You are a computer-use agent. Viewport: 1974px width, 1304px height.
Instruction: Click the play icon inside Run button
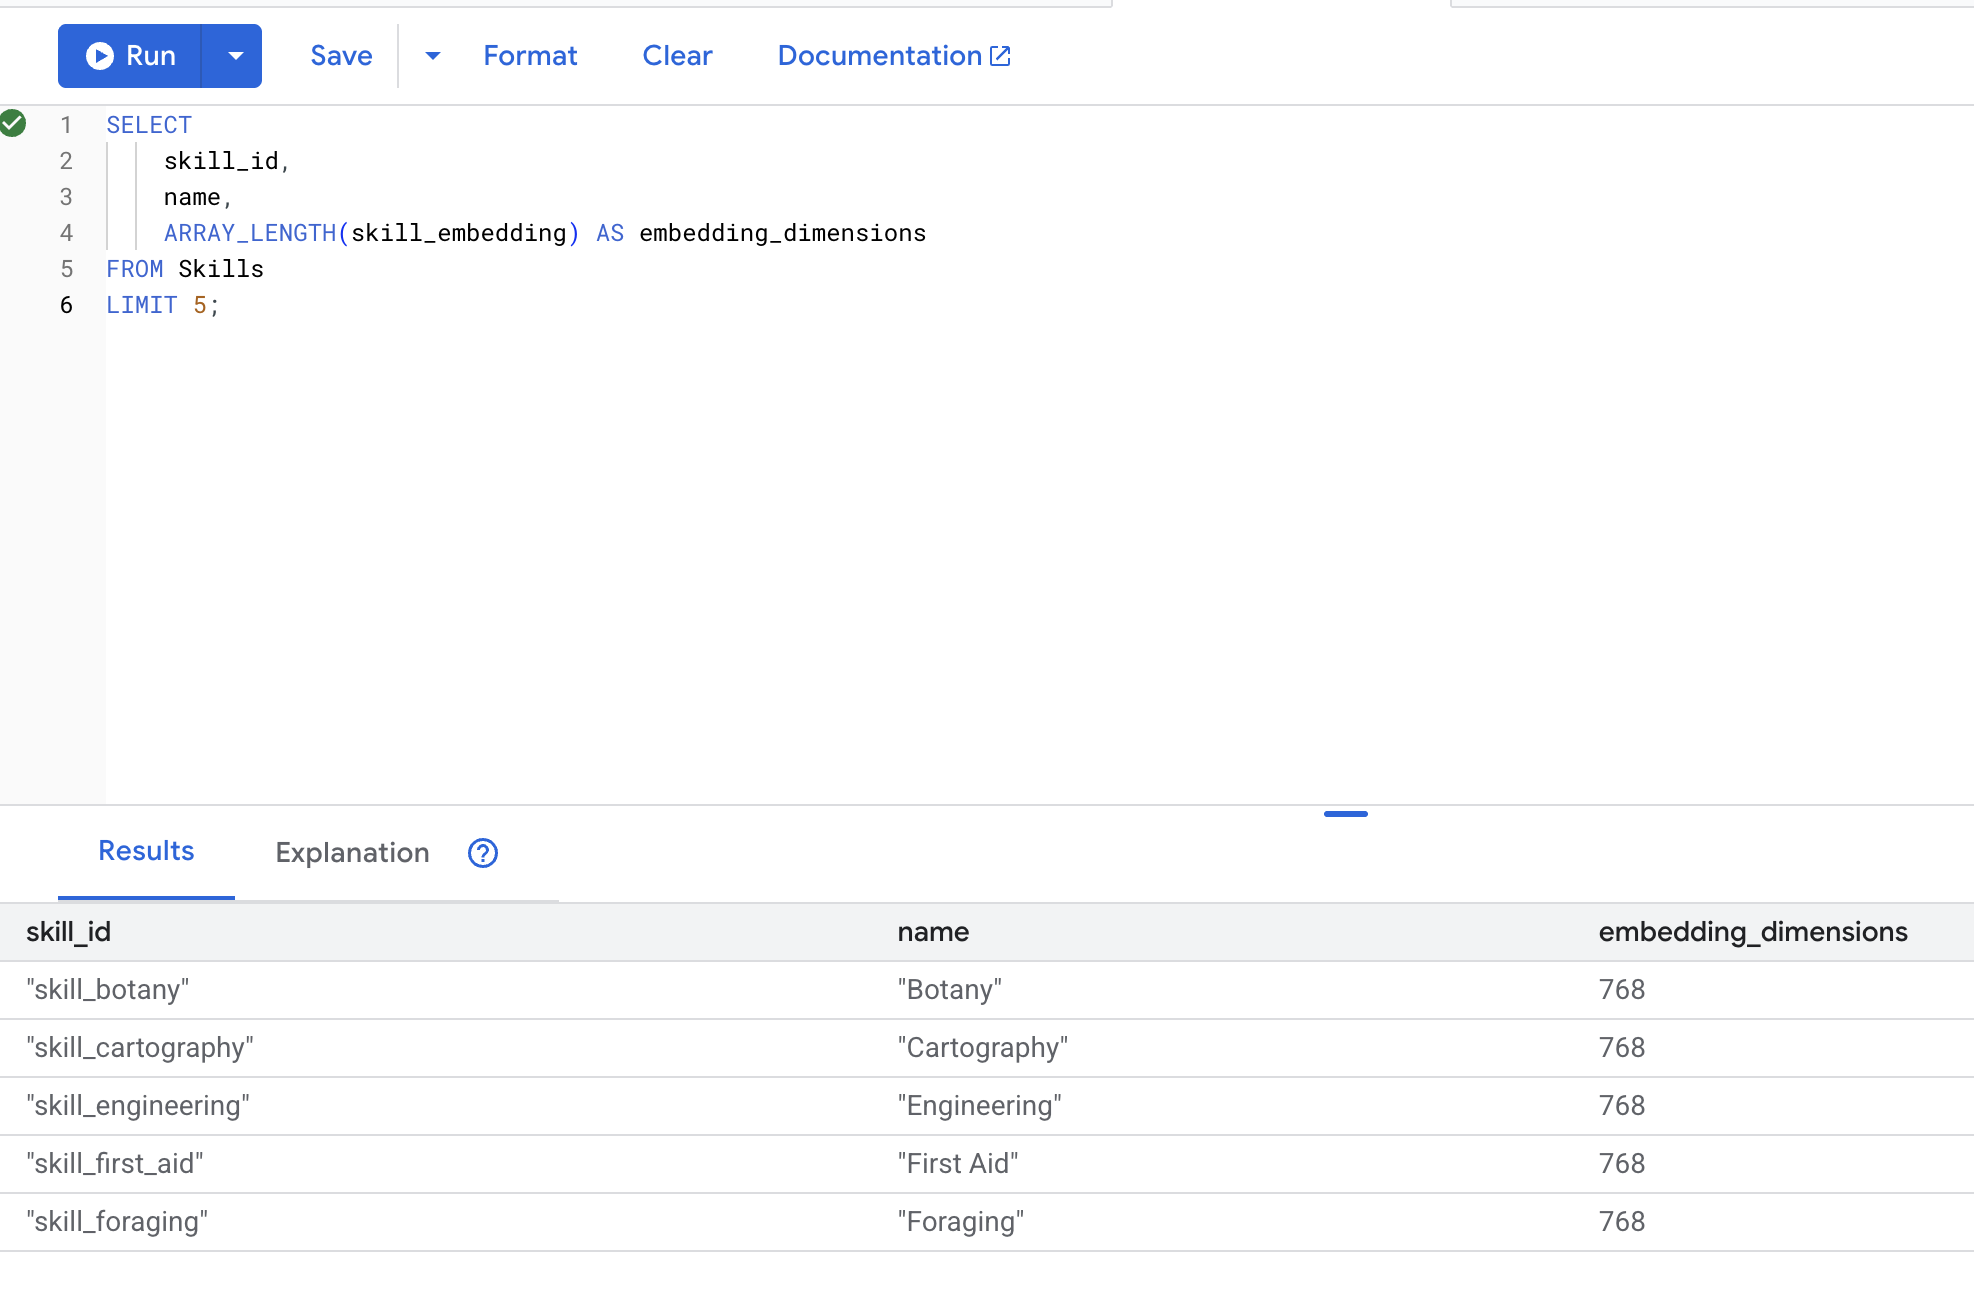[99, 56]
